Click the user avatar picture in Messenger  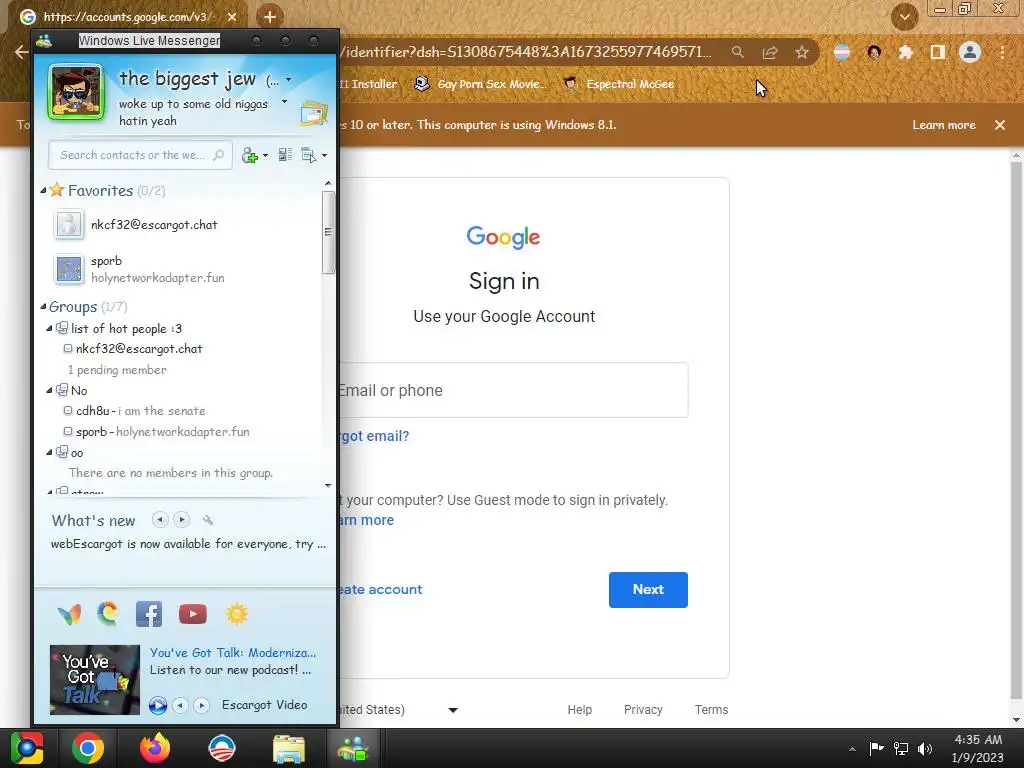pos(76,92)
